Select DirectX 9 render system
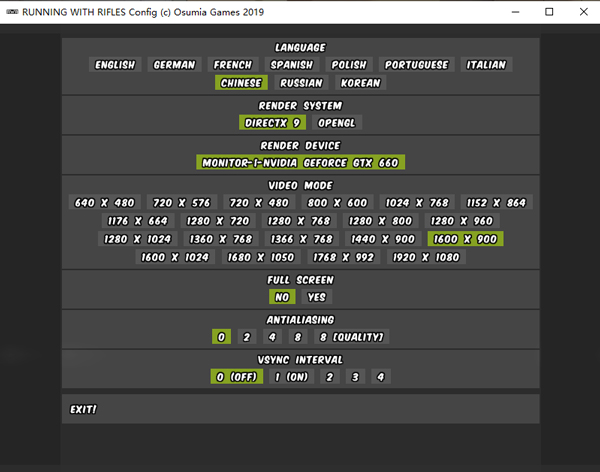Viewport: 600px width, 472px height. [x=272, y=123]
